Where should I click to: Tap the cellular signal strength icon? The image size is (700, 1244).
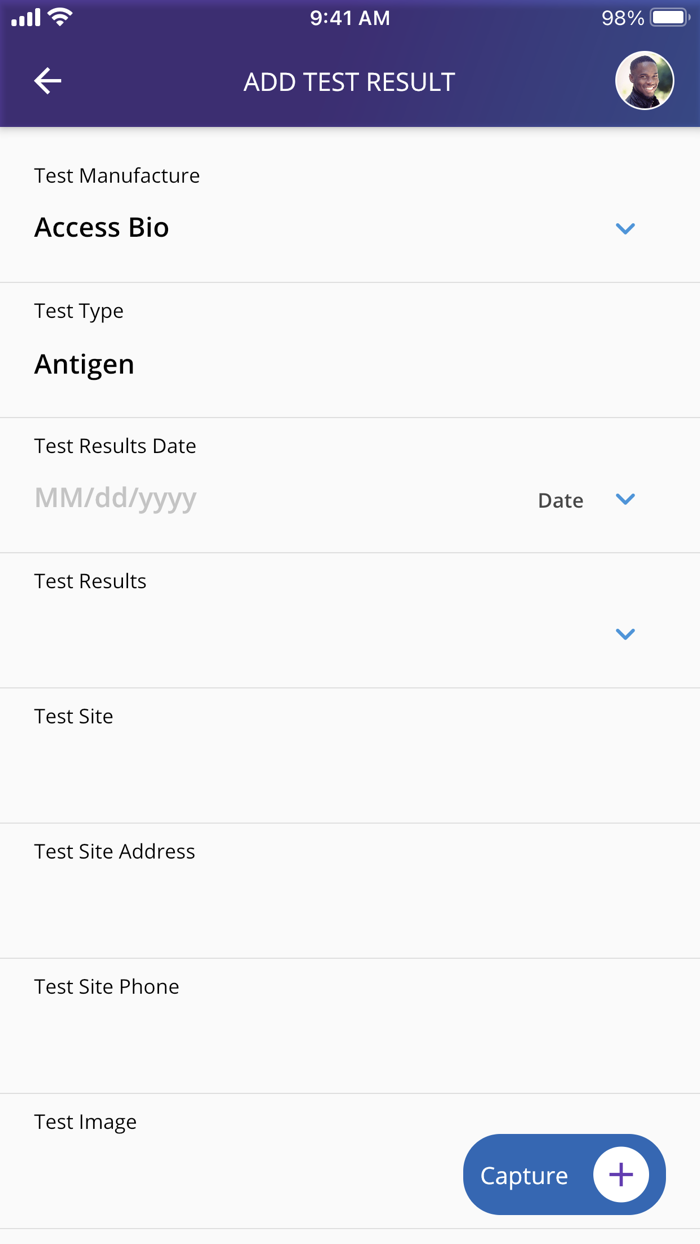tap(26, 16)
